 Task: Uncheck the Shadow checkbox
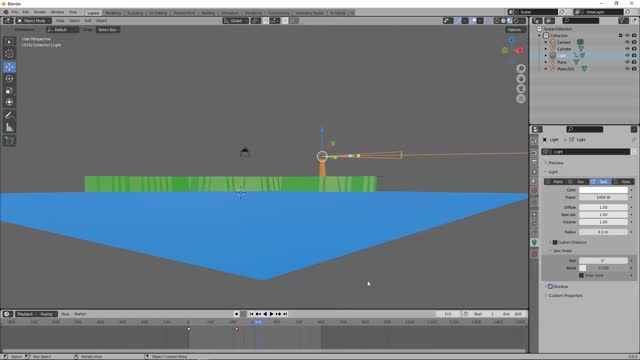pos(550,287)
